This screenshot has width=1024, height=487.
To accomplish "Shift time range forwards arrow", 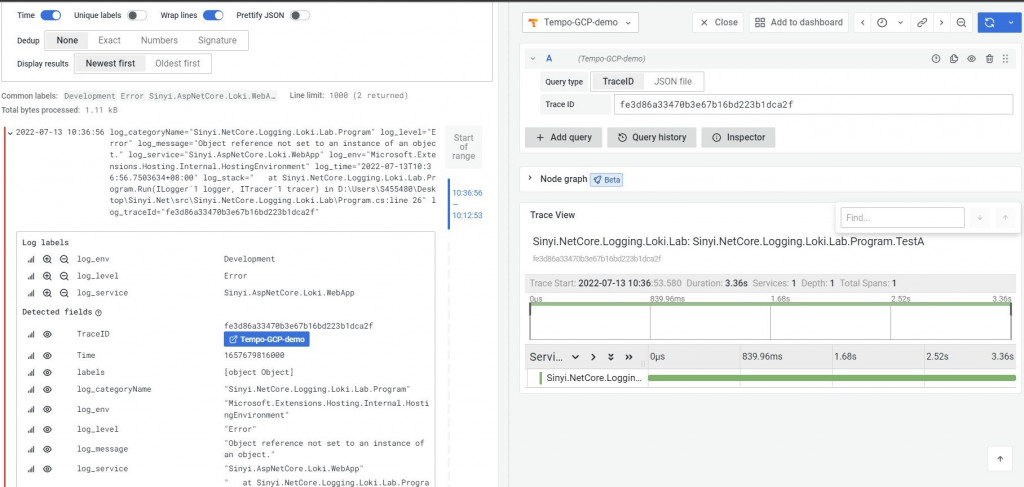I will [941, 22].
